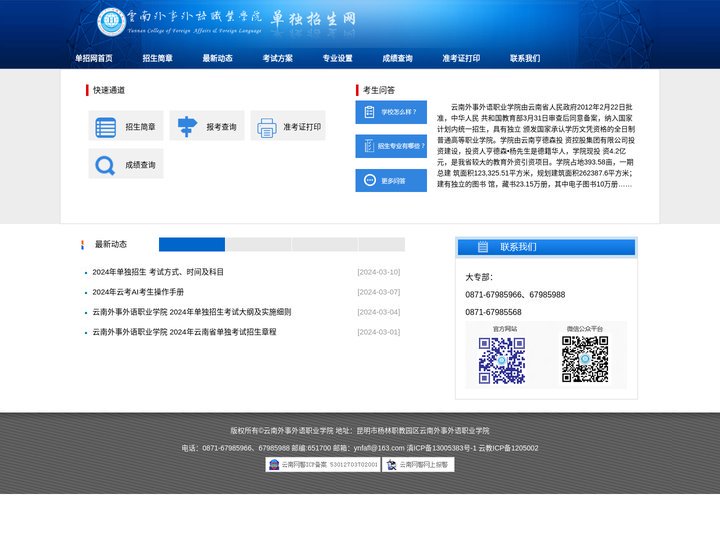Viewport: 720px width, 540px height.
Task: Open the 招生简章 quick channel list icon
Action: (x=106, y=128)
